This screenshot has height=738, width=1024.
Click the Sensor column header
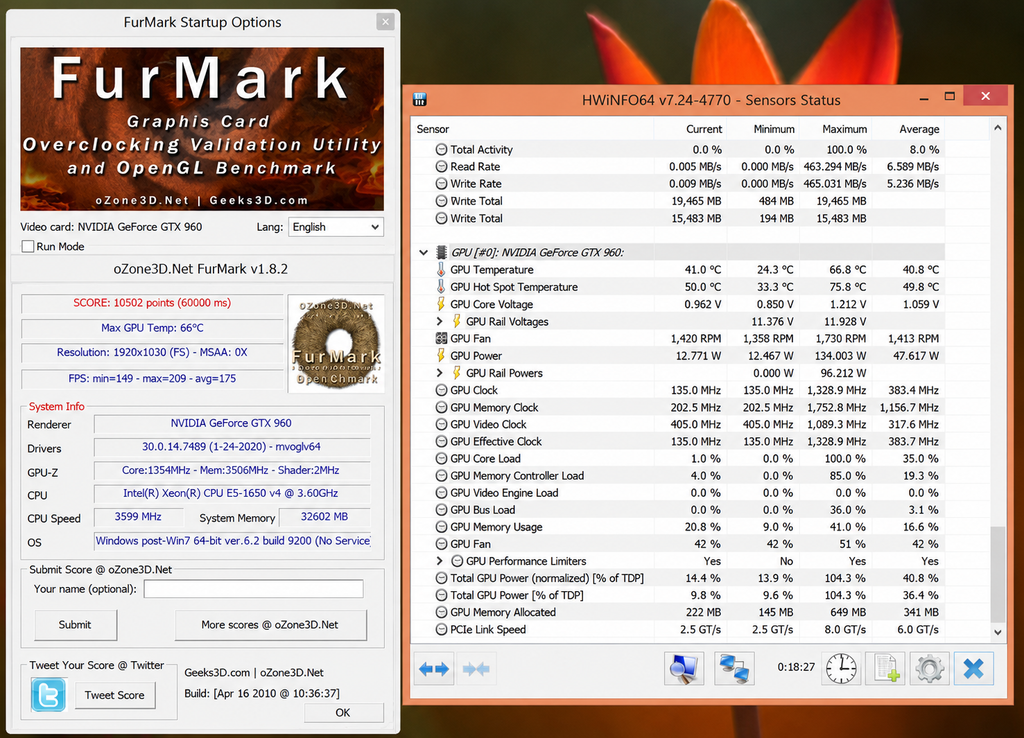click(432, 129)
